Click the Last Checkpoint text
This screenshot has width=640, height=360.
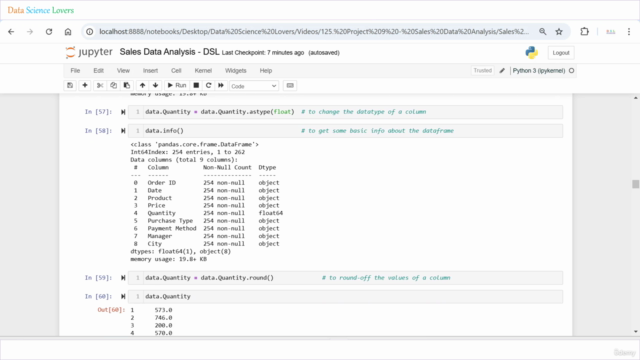click(x=263, y=53)
